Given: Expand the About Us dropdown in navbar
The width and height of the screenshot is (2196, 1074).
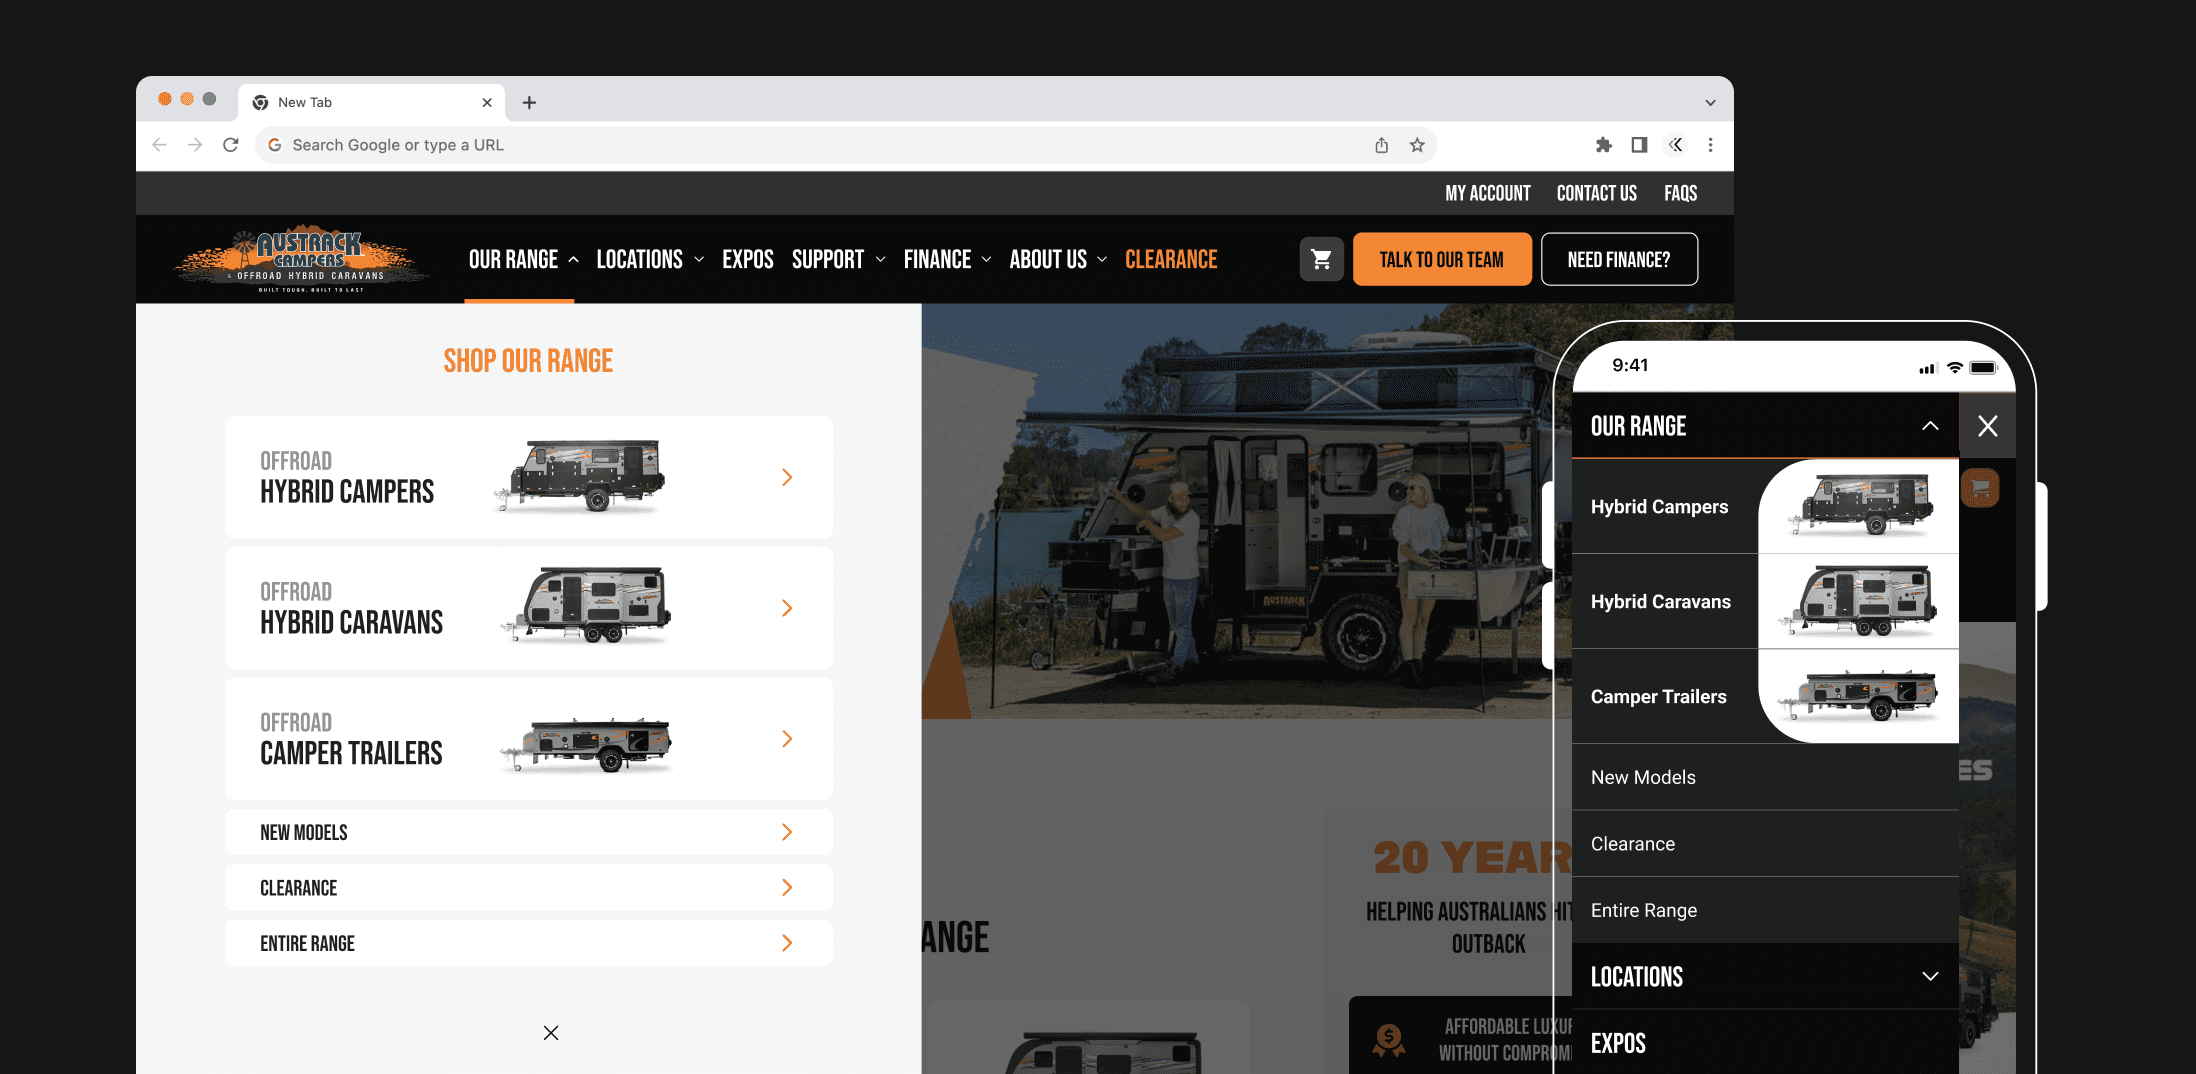Looking at the screenshot, I should click(1102, 260).
